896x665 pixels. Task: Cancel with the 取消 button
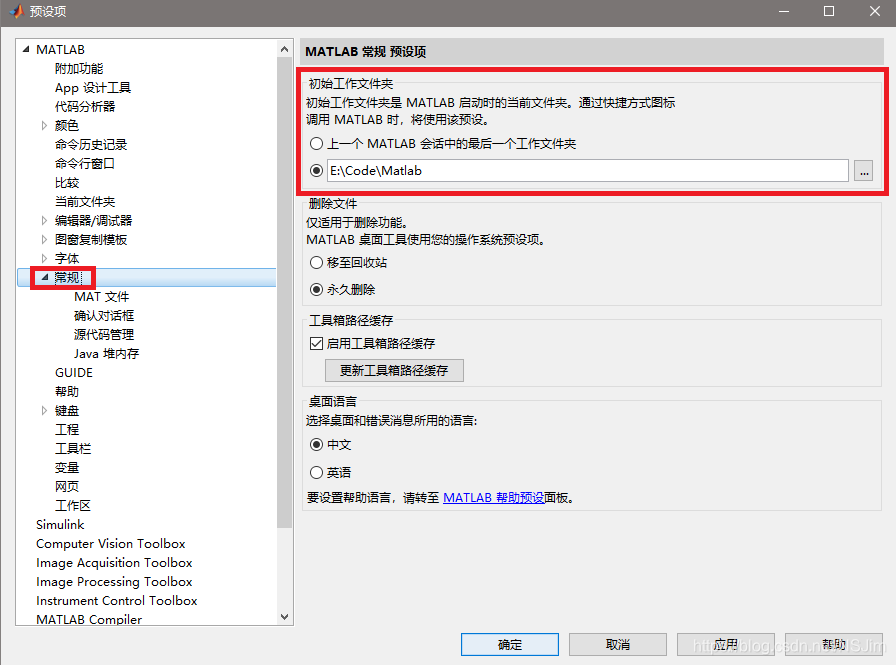[618, 644]
